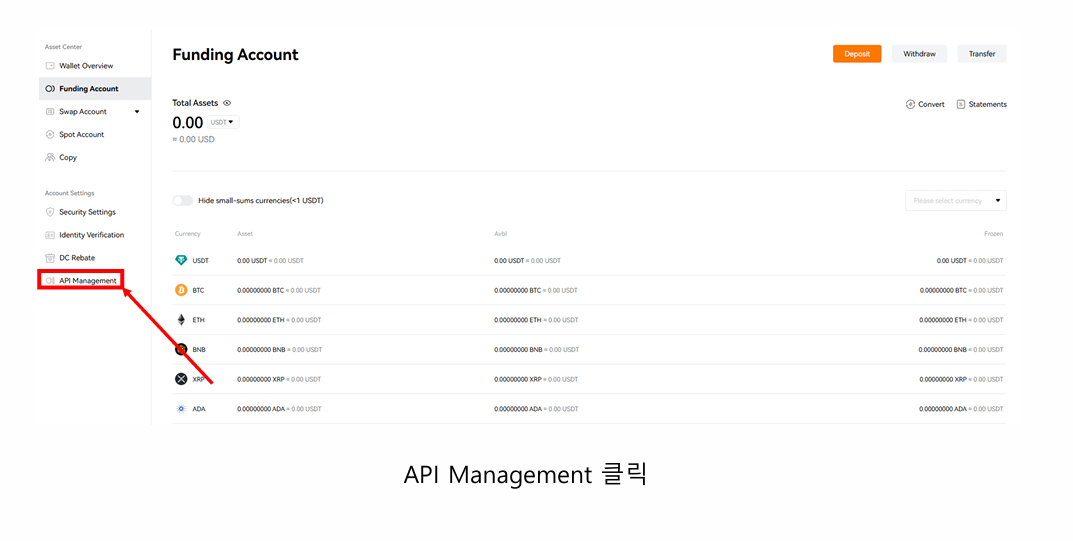The height and width of the screenshot is (541, 1073).
Task: Click the ADA coin icon
Action: point(181,409)
